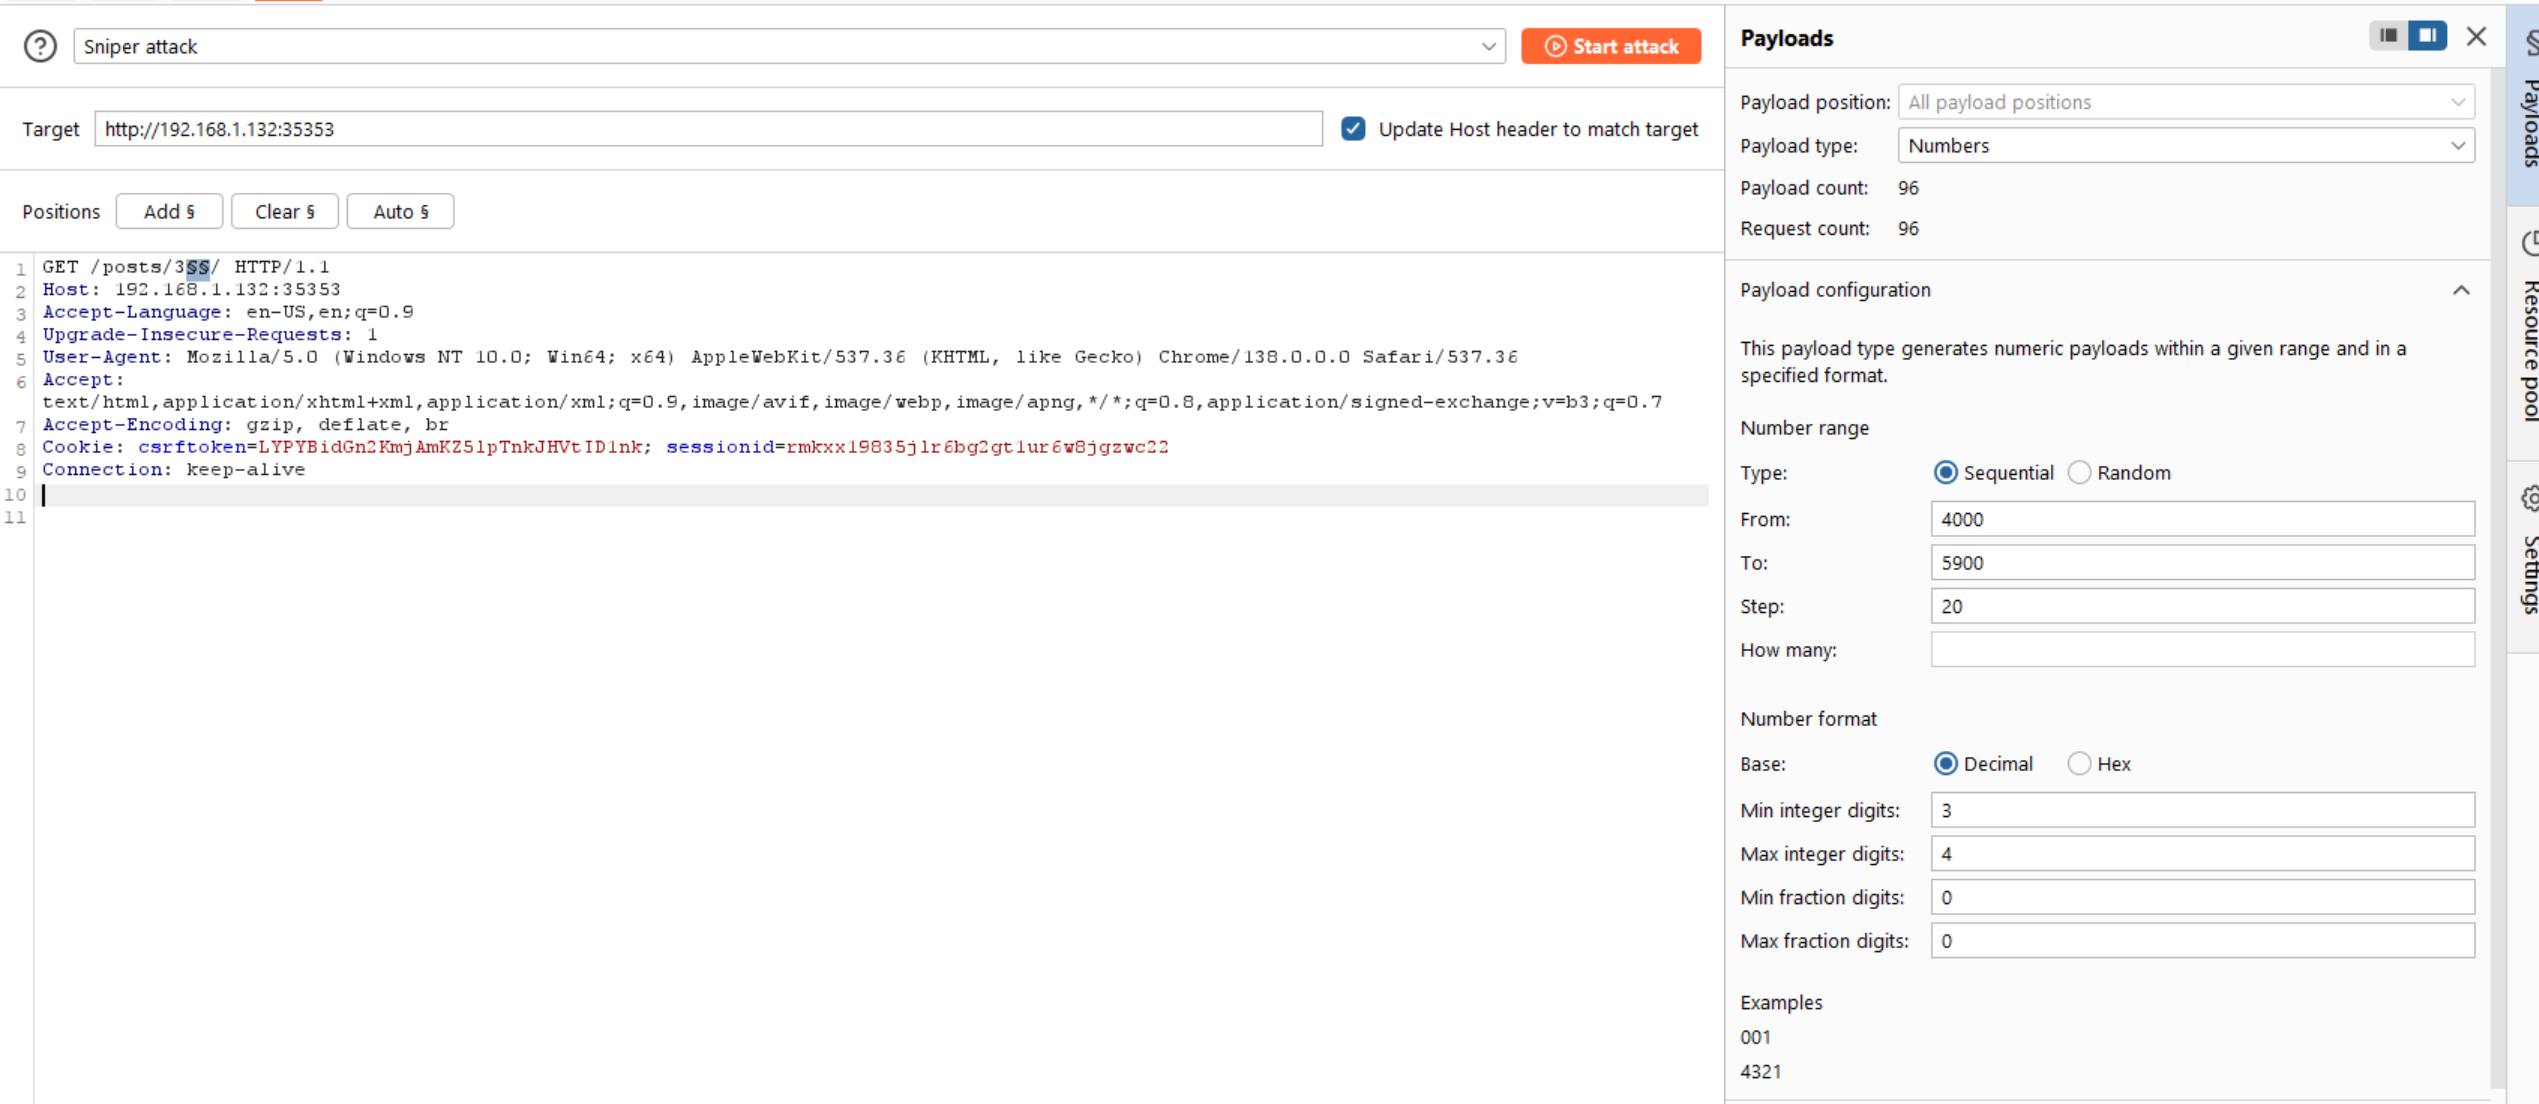
Task: Open the Payload type Numbers dropdown
Action: [2186, 146]
